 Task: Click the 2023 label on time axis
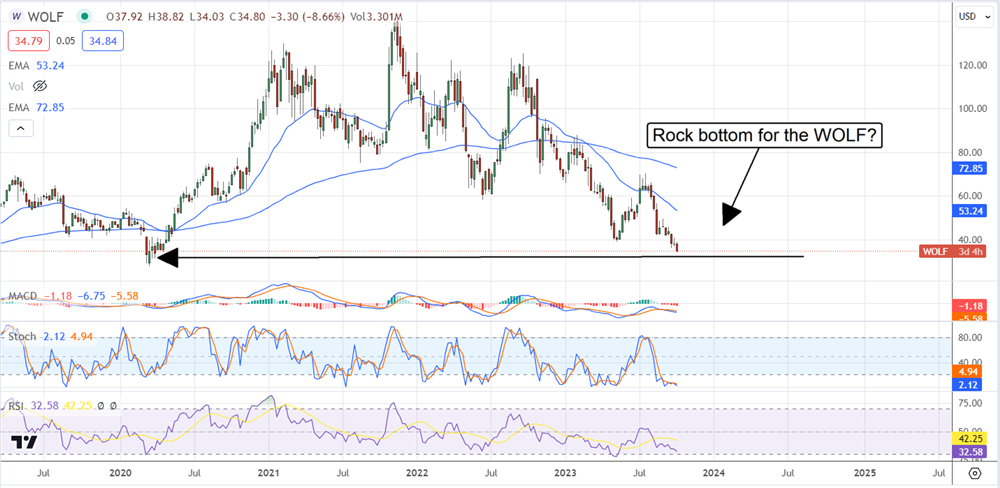pos(566,473)
